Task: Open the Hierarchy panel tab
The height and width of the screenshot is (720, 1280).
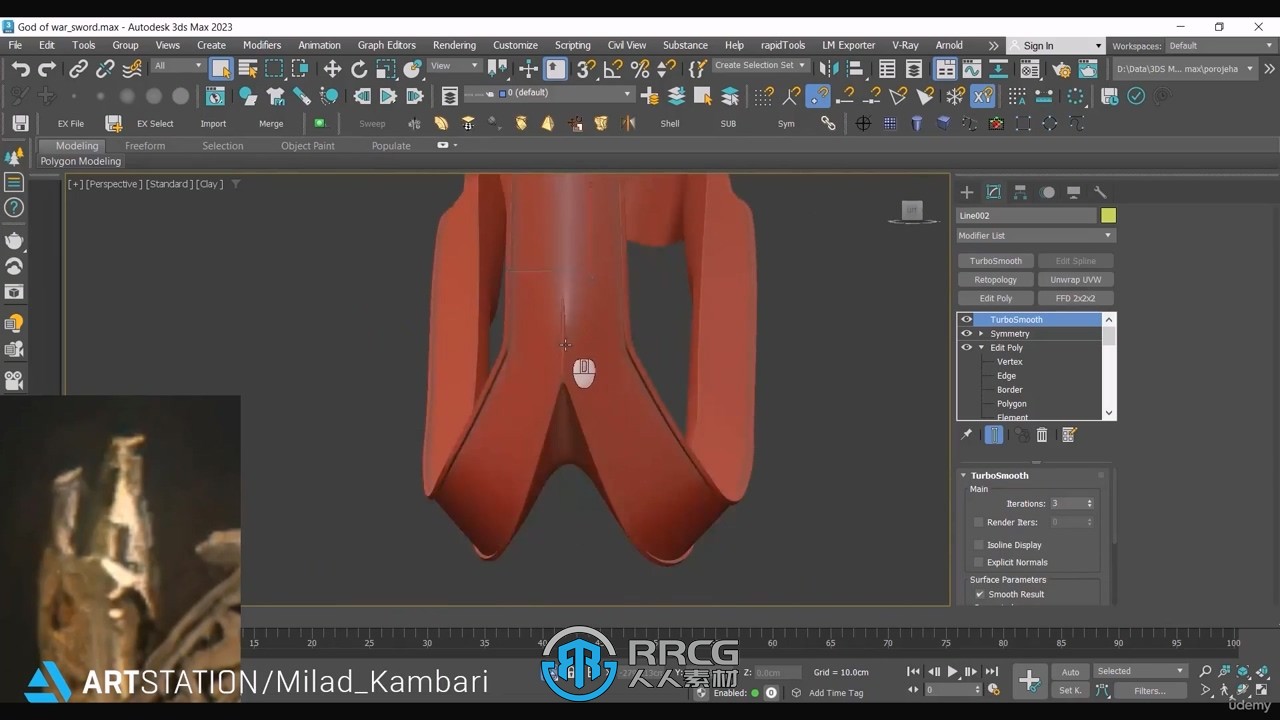Action: coord(1020,192)
